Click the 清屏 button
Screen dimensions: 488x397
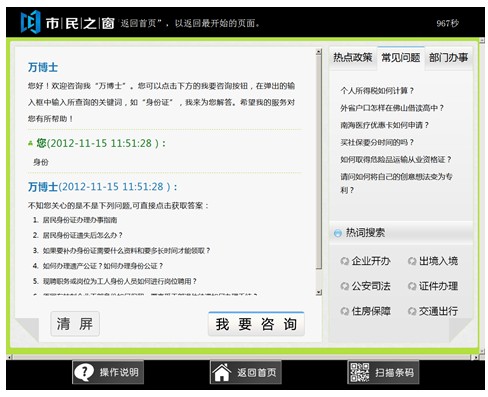(x=75, y=324)
